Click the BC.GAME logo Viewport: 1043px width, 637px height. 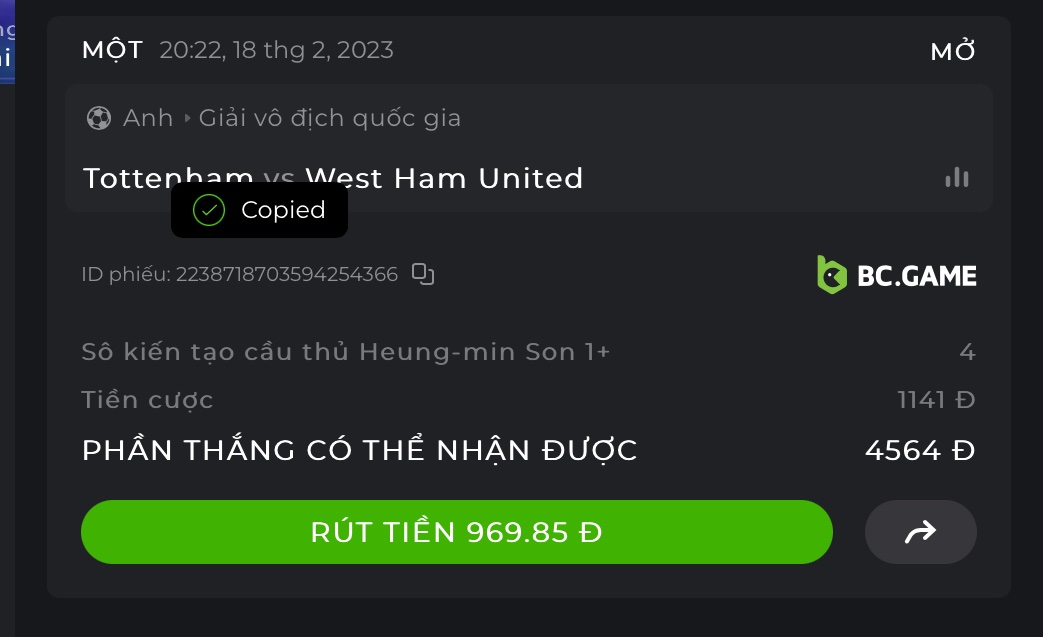[x=897, y=274]
